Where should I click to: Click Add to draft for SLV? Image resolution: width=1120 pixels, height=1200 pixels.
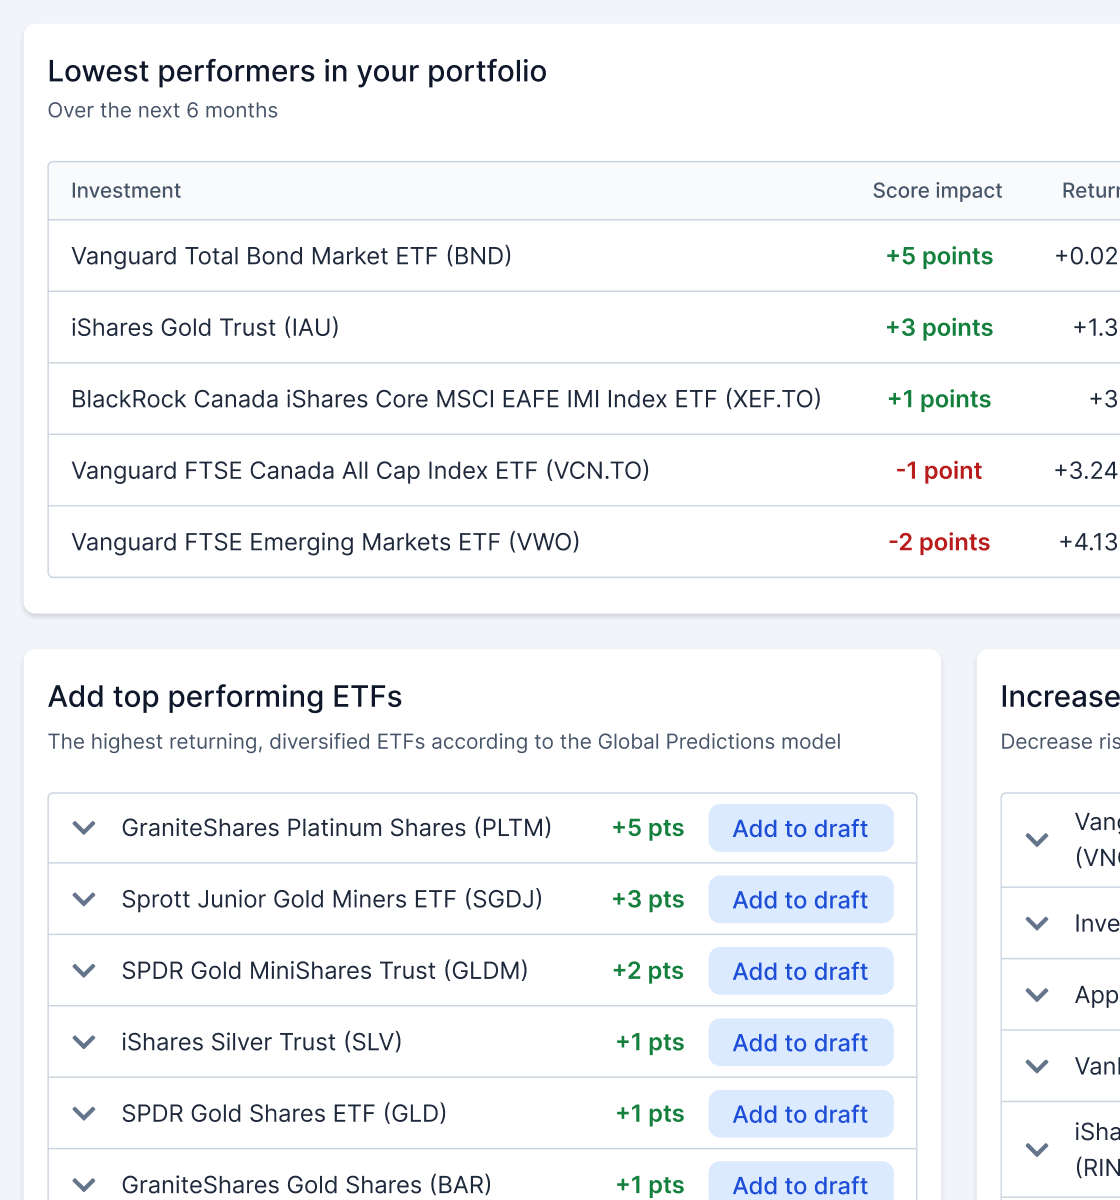coord(800,1042)
